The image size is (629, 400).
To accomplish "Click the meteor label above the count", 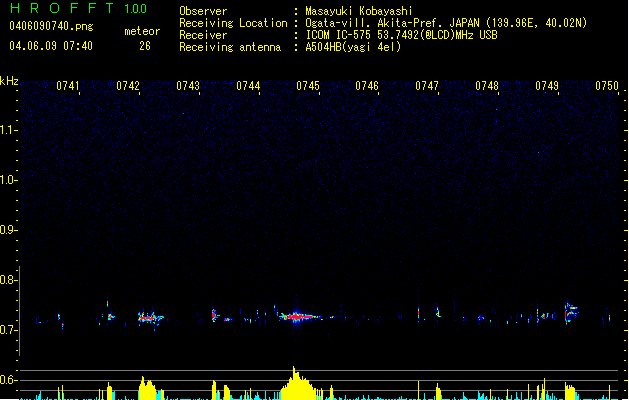I will [142, 31].
